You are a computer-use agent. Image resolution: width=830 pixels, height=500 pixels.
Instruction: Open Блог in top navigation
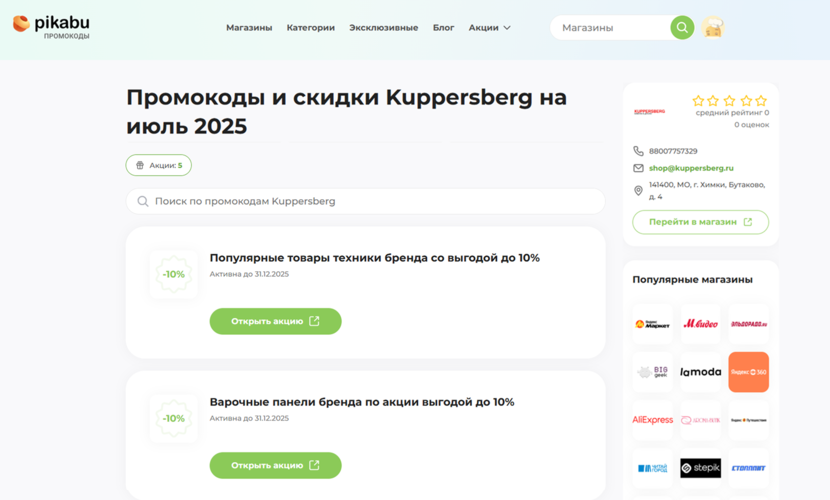(x=444, y=28)
